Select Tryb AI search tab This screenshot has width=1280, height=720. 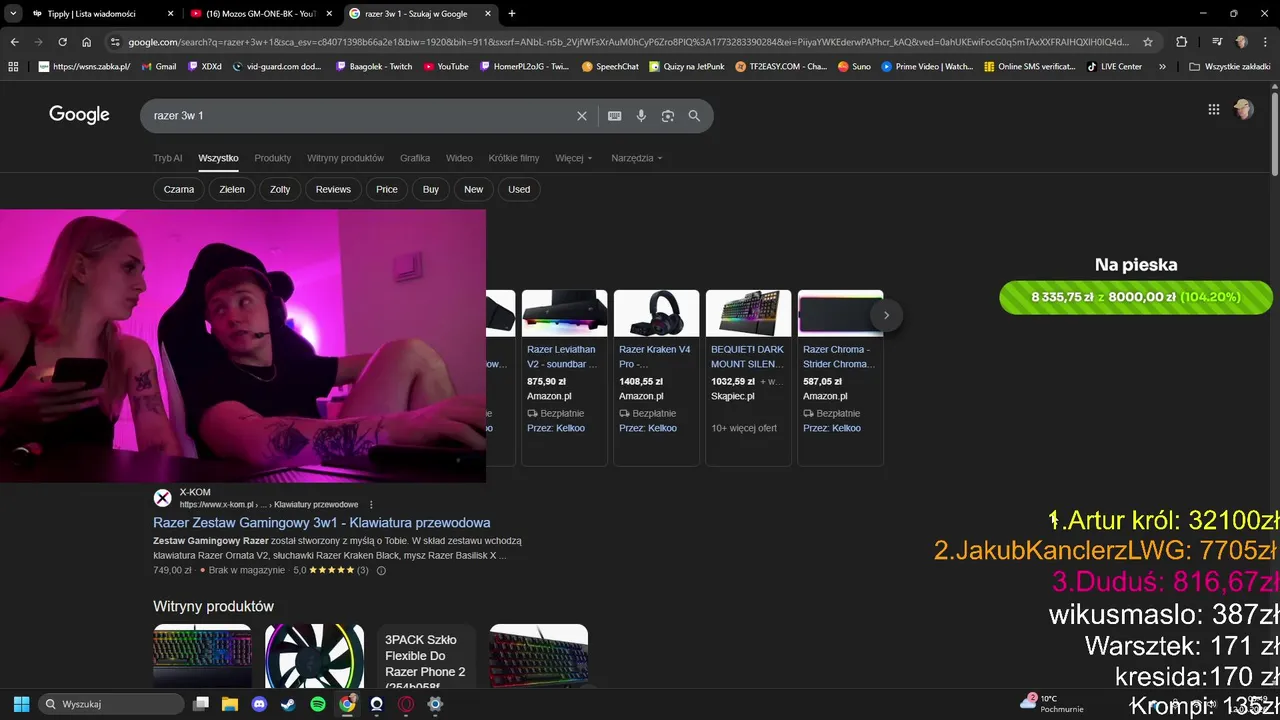(x=168, y=158)
